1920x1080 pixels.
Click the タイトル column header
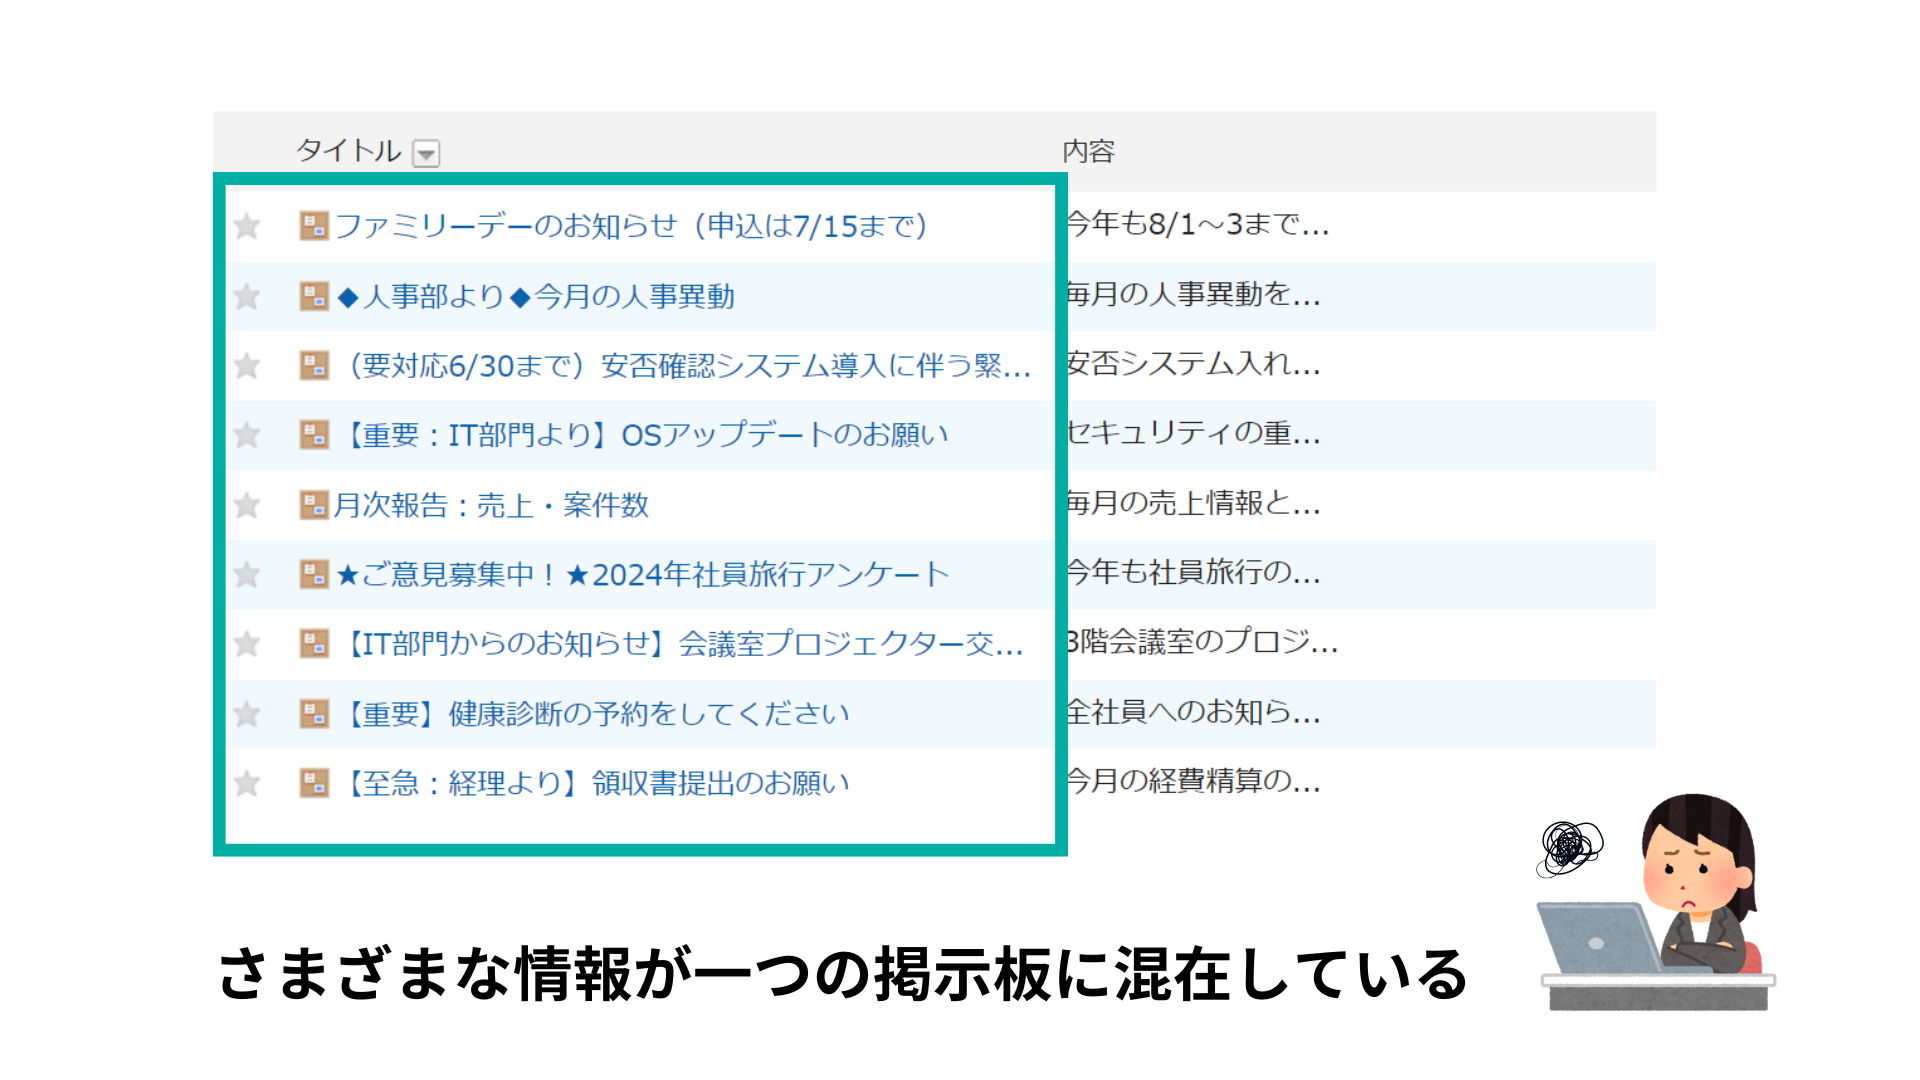tap(349, 151)
